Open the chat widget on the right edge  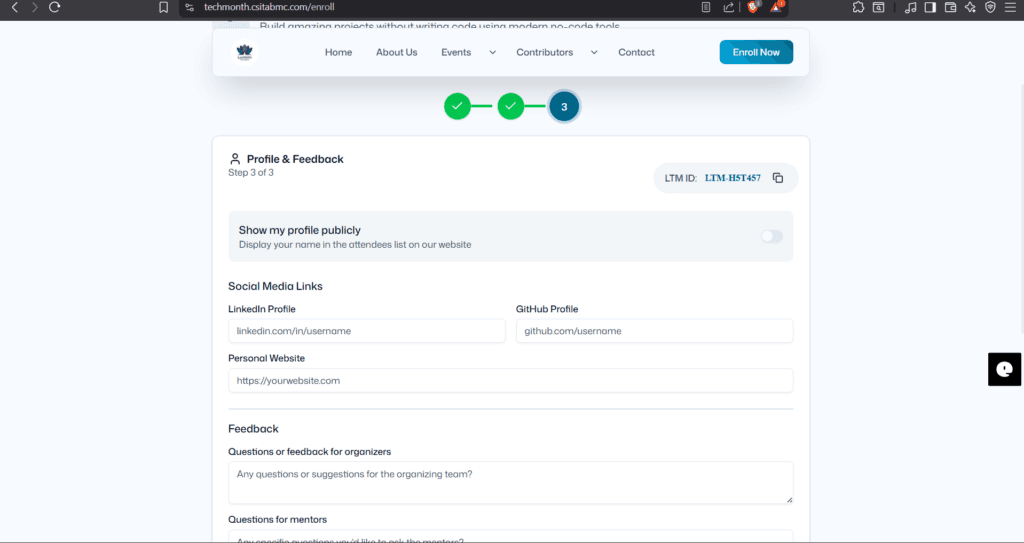pos(1005,369)
